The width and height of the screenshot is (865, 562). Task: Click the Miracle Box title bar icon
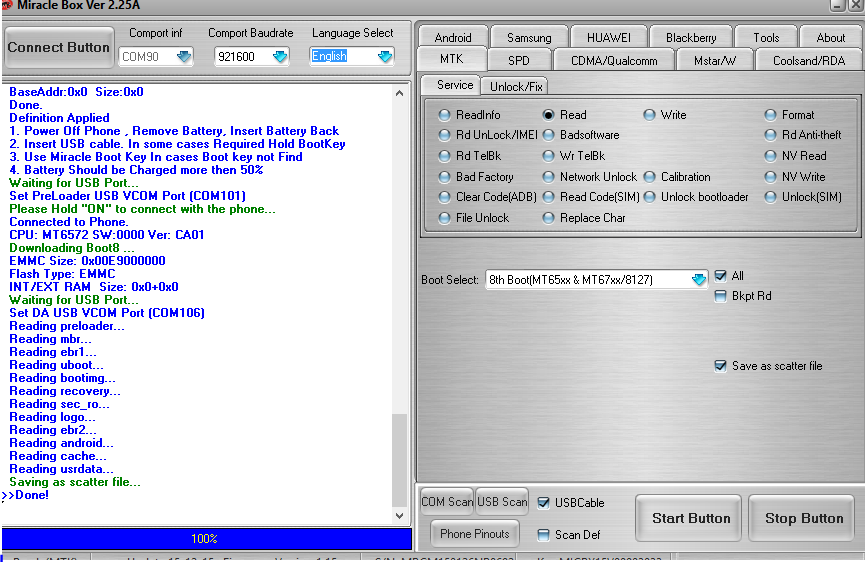coord(6,4)
